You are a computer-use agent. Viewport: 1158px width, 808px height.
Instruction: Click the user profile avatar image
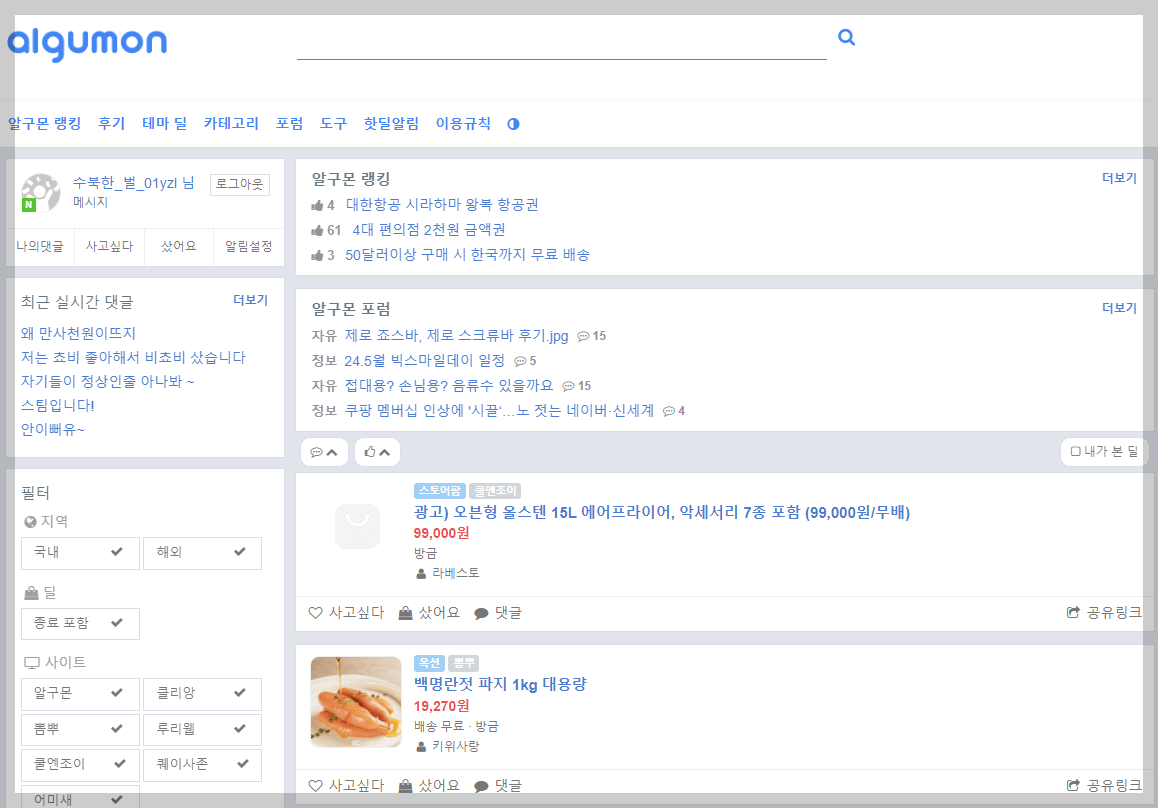point(41,192)
